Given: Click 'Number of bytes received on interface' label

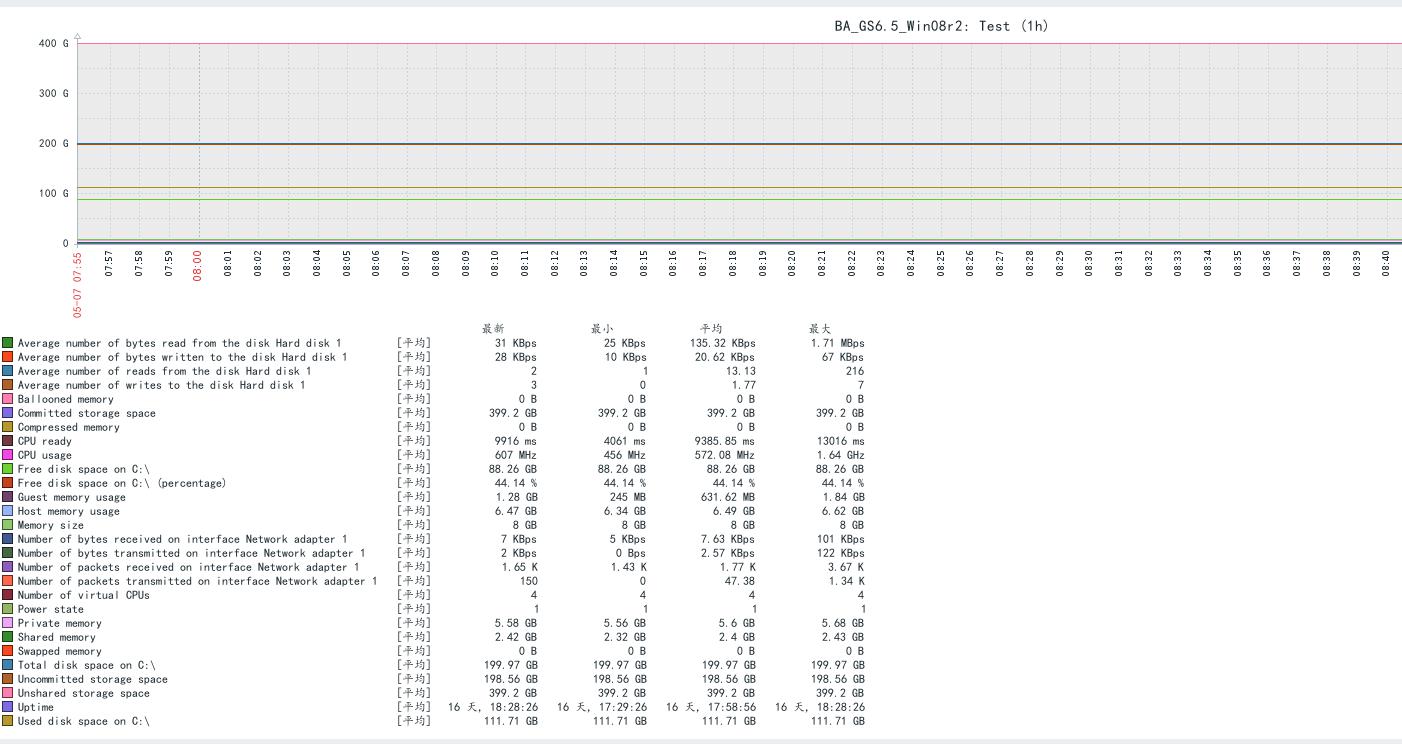Looking at the screenshot, I should coord(183,539).
